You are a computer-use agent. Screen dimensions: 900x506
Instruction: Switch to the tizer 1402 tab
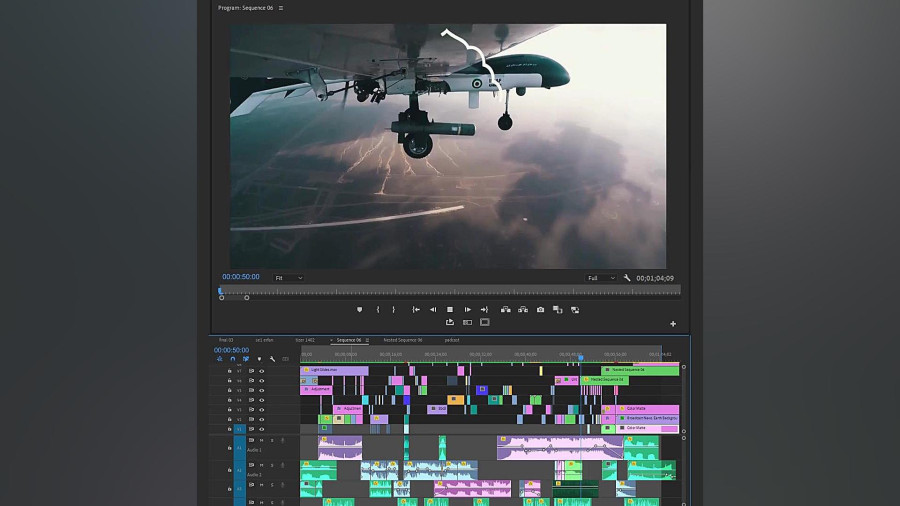point(305,340)
